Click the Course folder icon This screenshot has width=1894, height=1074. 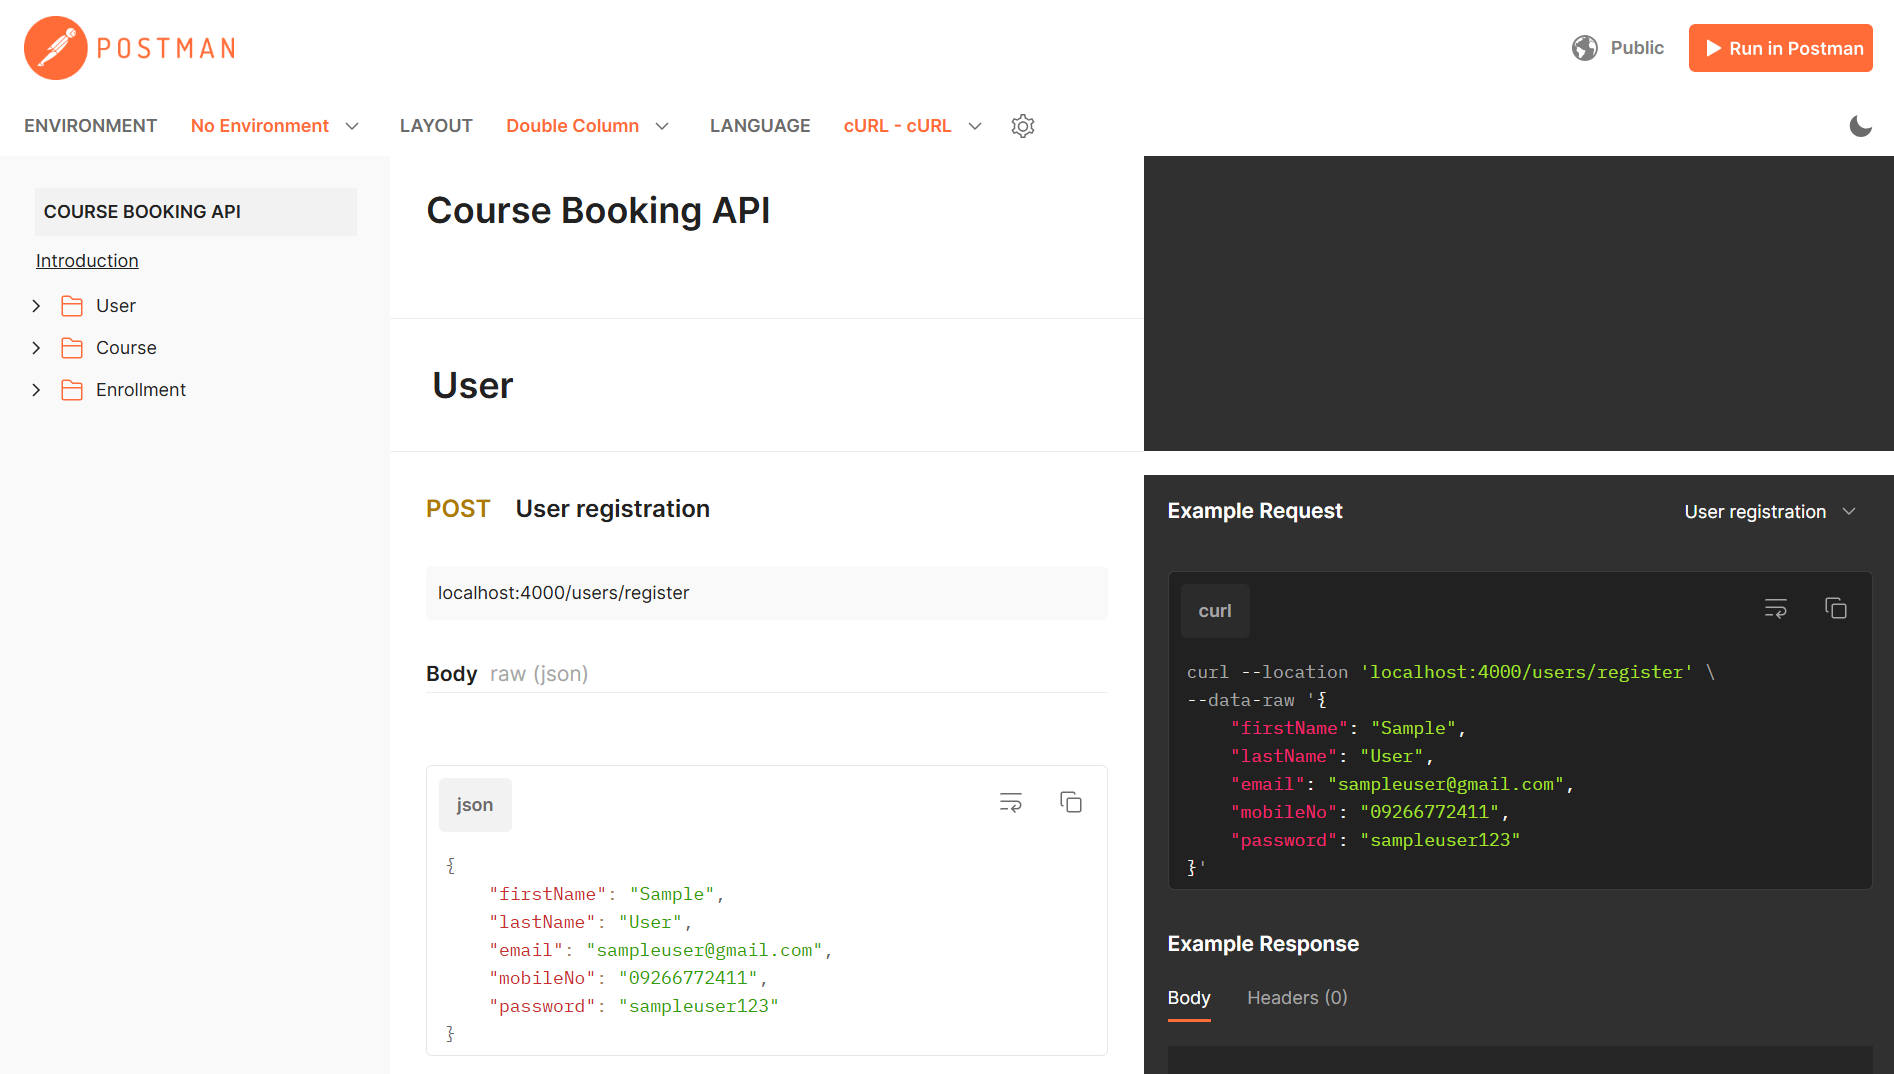[x=73, y=347]
